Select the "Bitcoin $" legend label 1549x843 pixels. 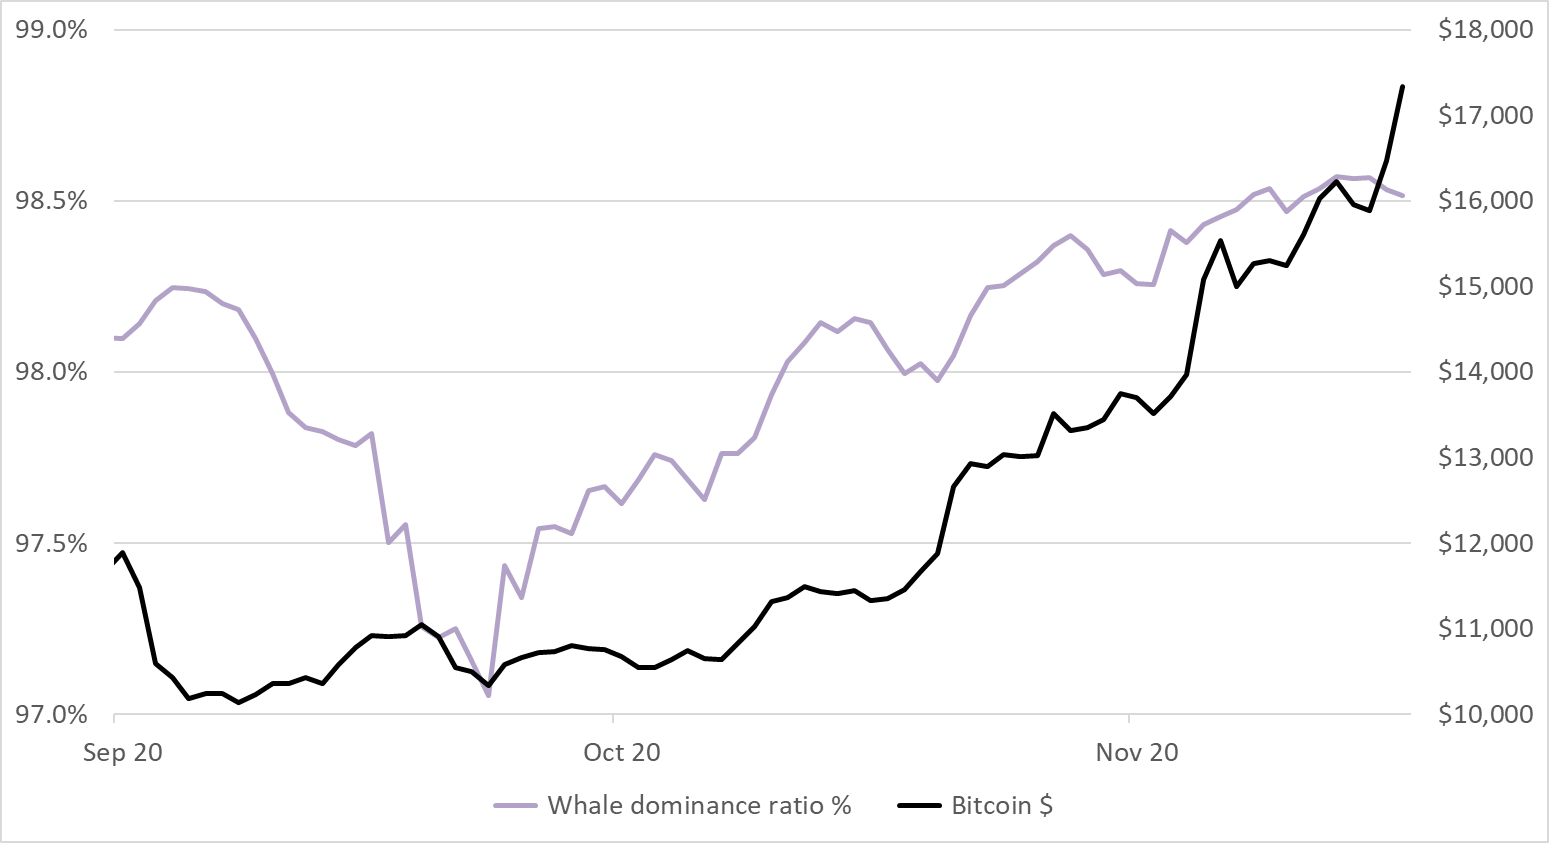[x=1002, y=806]
